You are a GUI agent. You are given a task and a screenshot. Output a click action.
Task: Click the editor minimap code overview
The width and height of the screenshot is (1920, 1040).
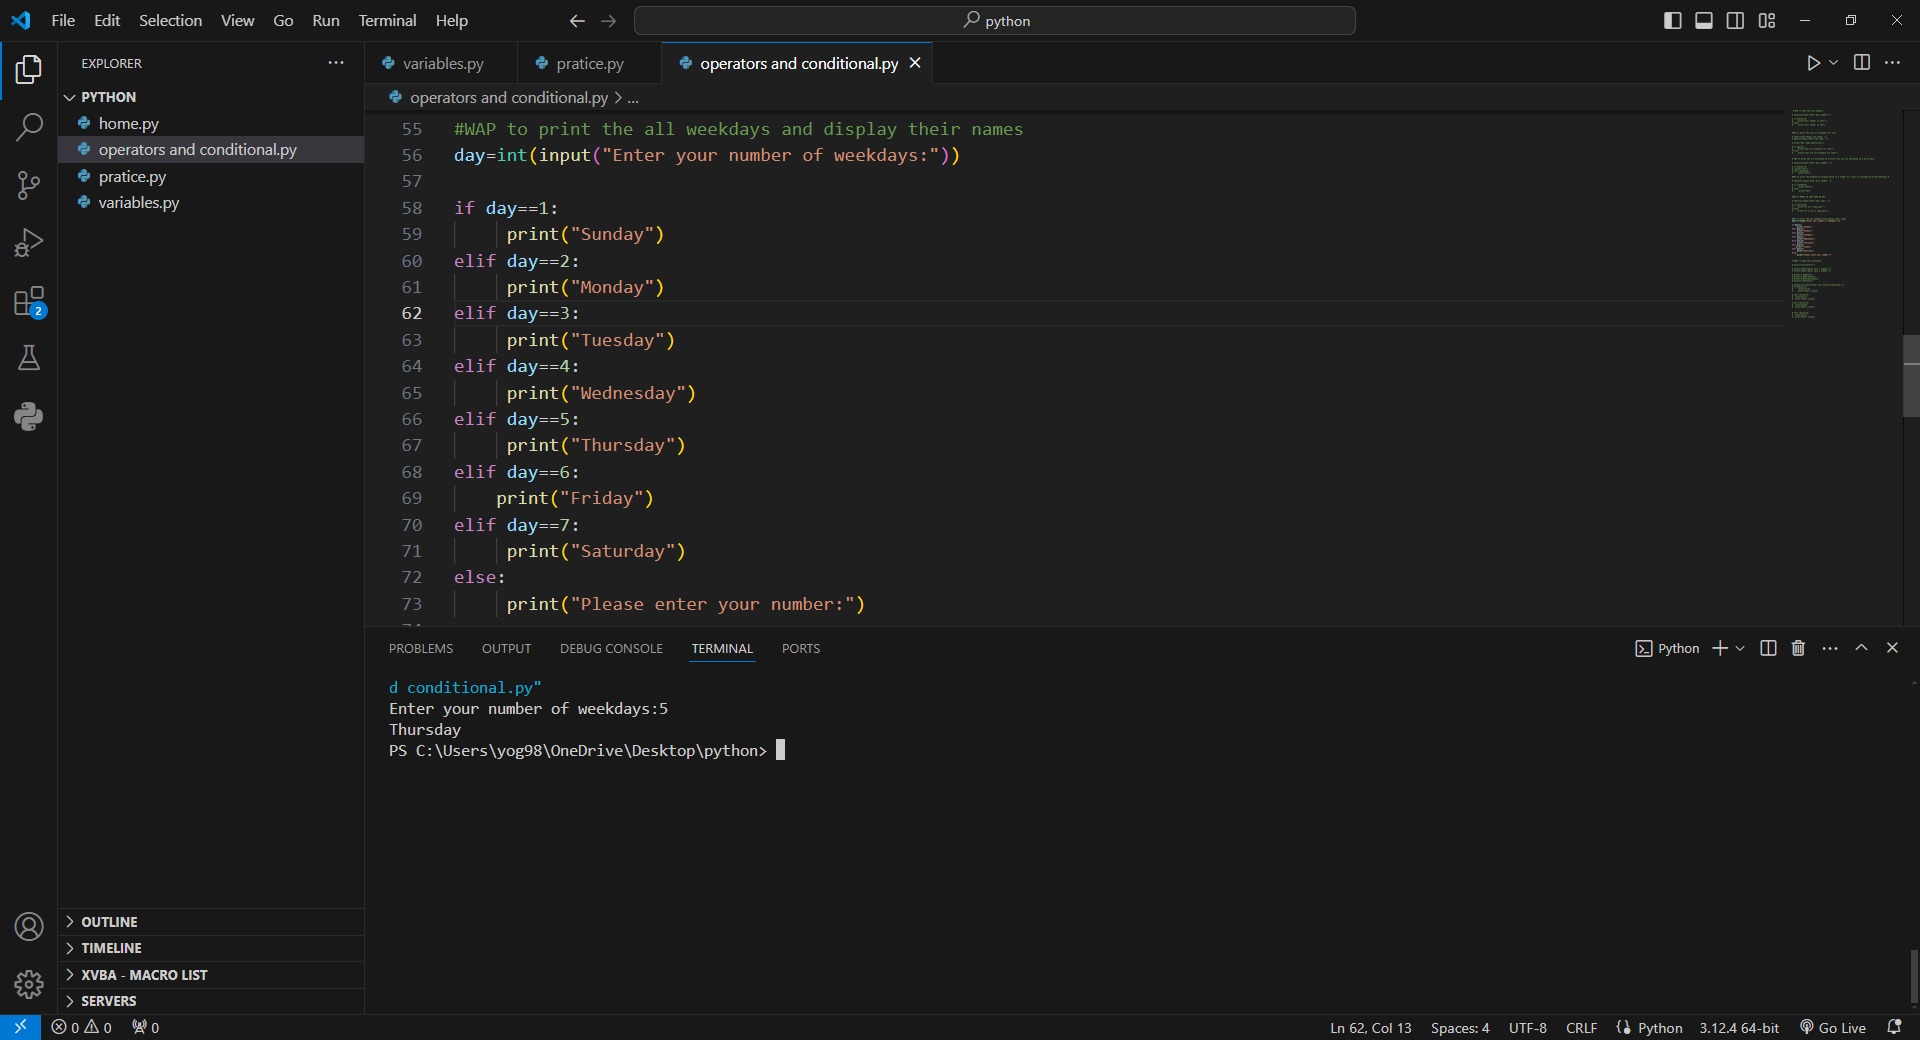pos(1842,215)
